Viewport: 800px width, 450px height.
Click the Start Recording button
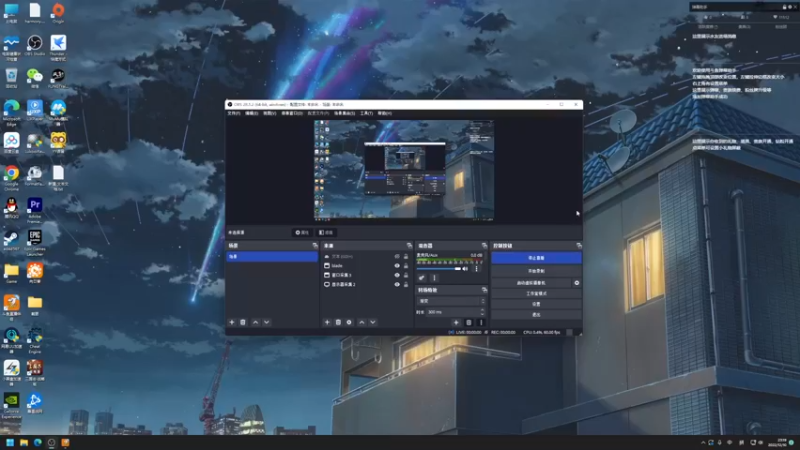(x=536, y=271)
